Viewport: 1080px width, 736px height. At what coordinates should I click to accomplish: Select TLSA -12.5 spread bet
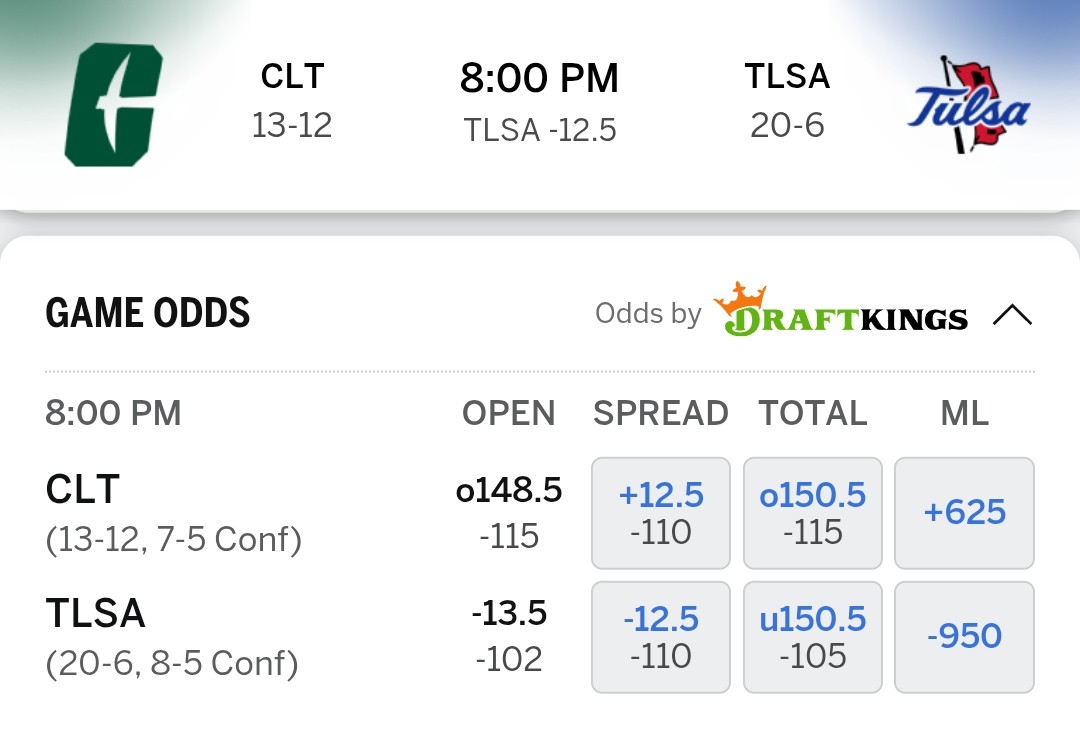(x=661, y=637)
